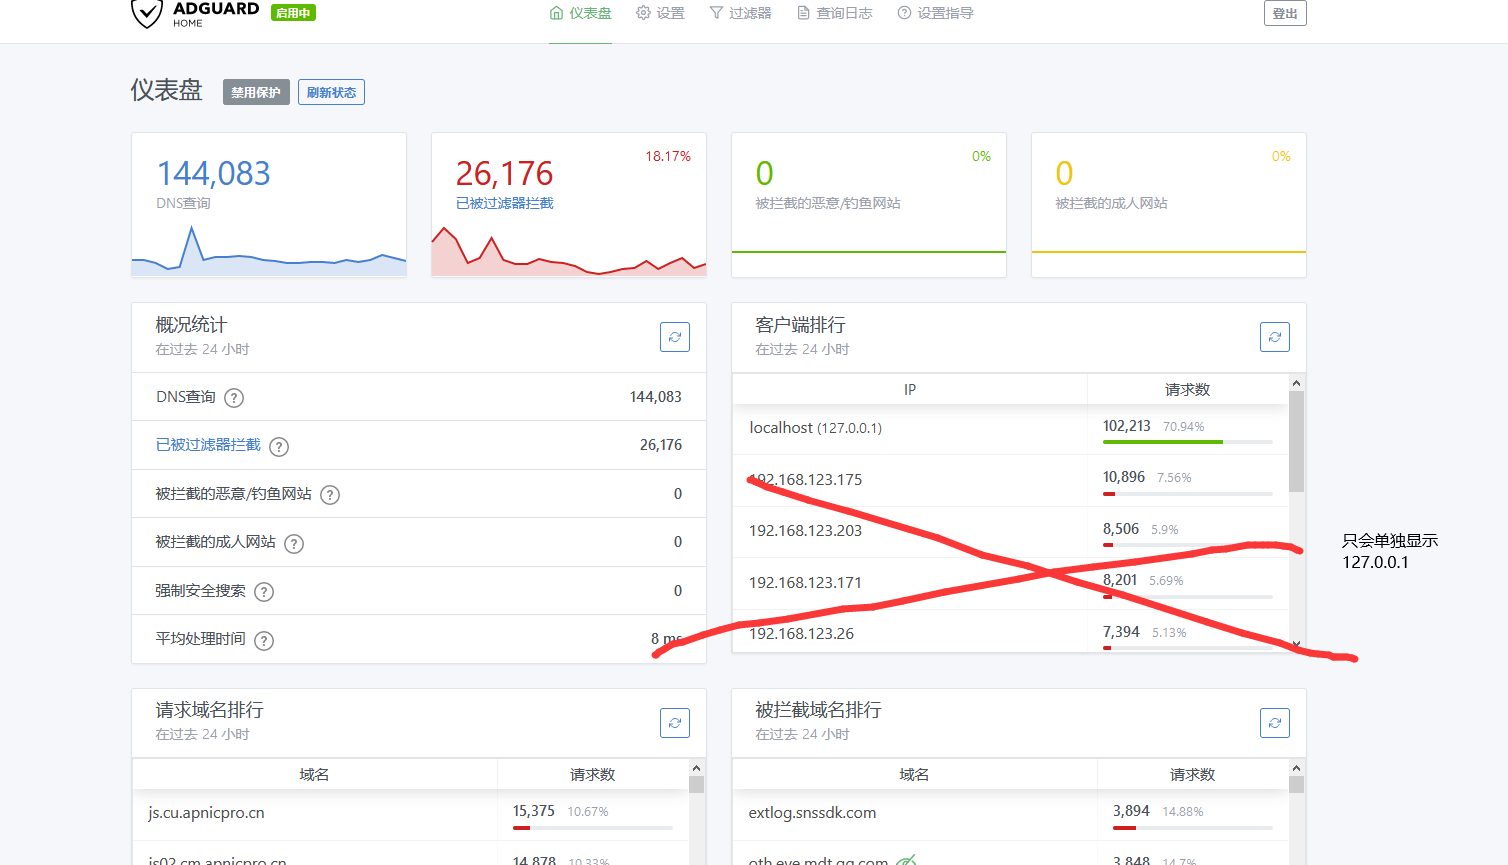Click the AdGuard Home shield logo
The height and width of the screenshot is (865, 1508).
pyautogui.click(x=147, y=14)
